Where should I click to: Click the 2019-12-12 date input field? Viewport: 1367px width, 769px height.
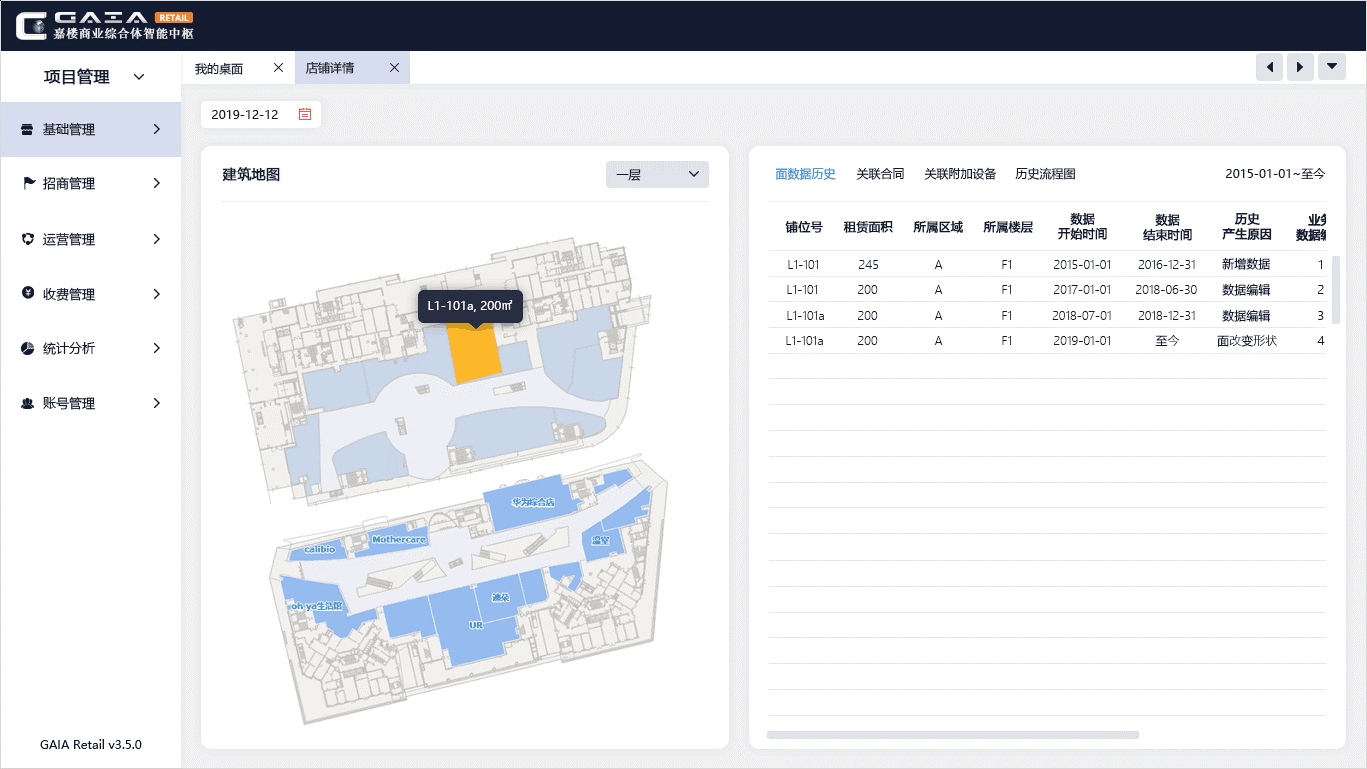(246, 115)
